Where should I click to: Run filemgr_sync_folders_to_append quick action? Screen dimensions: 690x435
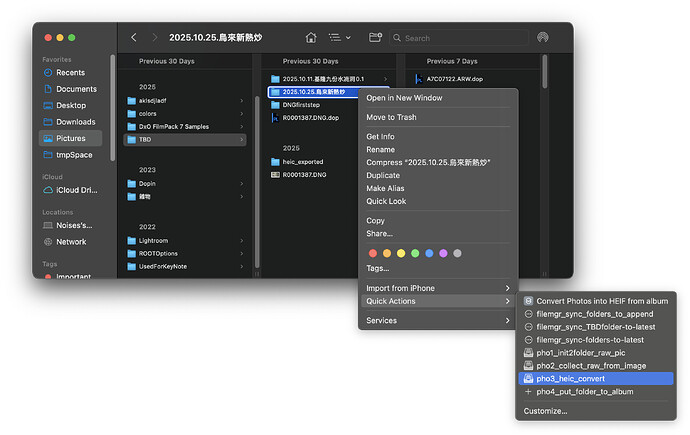coord(596,314)
